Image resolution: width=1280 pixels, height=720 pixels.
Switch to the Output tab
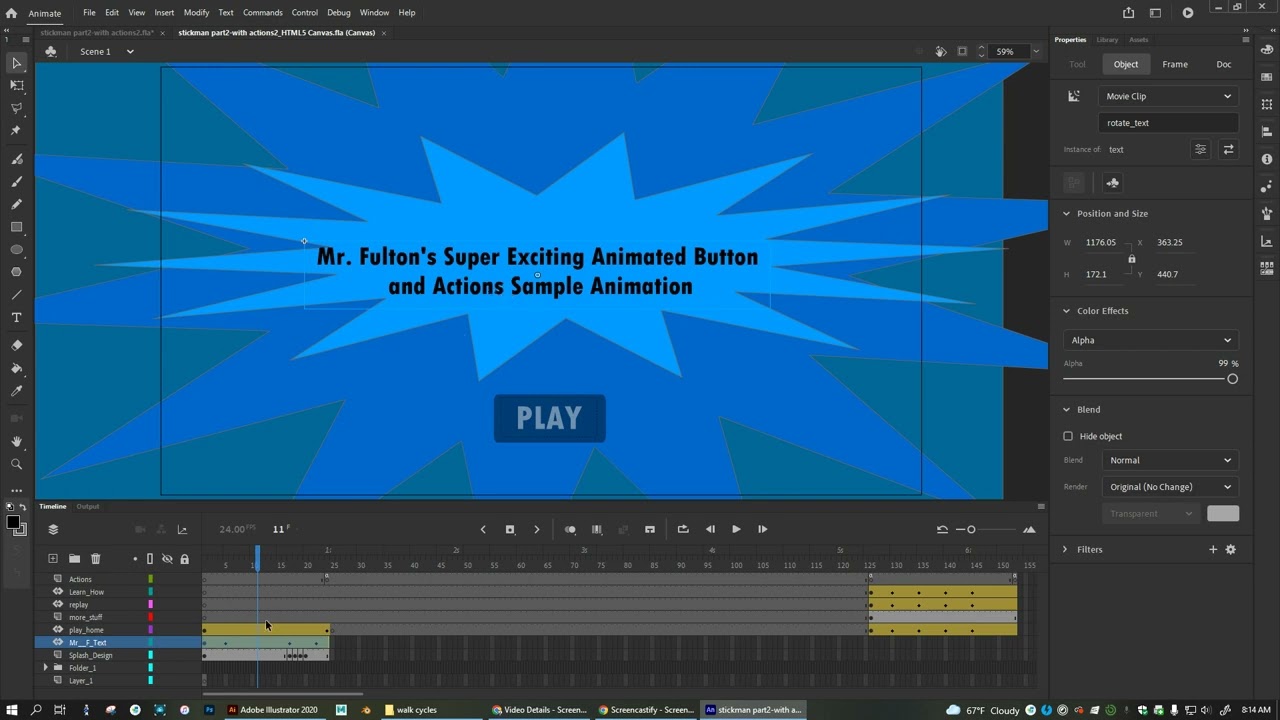tap(88, 506)
